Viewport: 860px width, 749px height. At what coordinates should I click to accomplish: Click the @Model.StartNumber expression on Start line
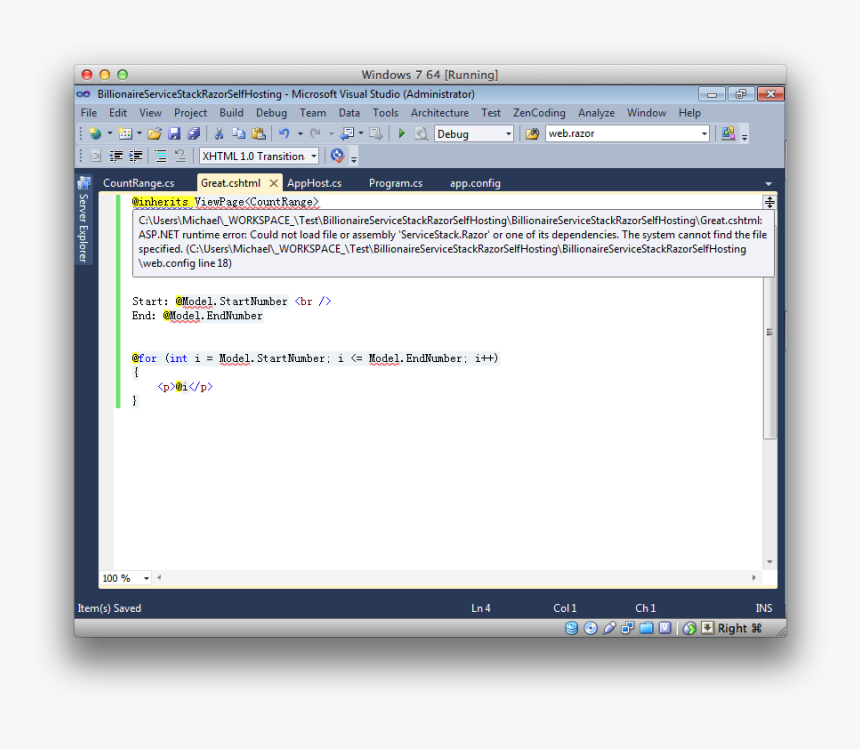click(x=231, y=302)
